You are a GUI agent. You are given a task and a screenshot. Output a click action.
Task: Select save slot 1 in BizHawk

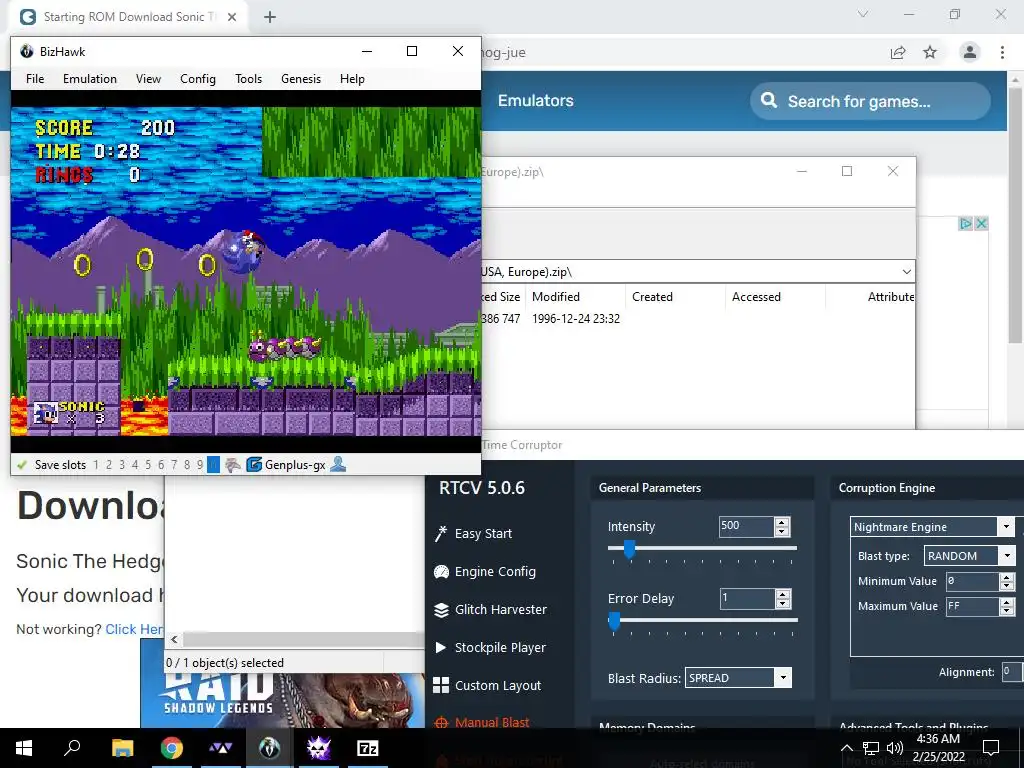pos(96,465)
